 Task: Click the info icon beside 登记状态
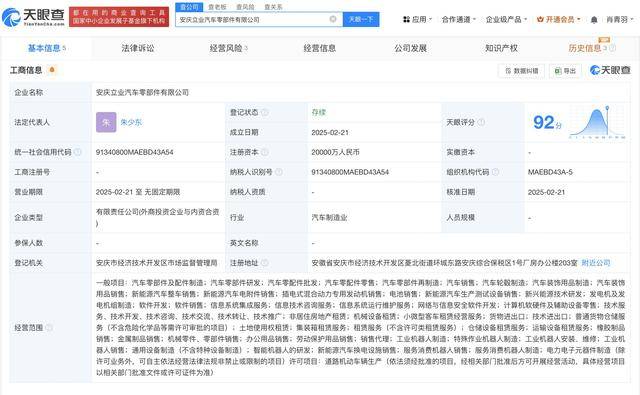264,112
